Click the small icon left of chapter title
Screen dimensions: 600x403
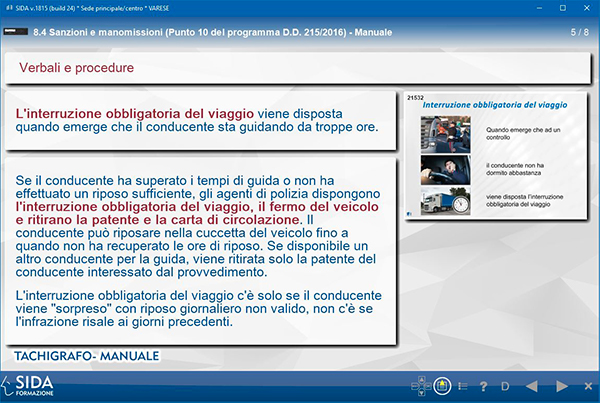tap(17, 33)
